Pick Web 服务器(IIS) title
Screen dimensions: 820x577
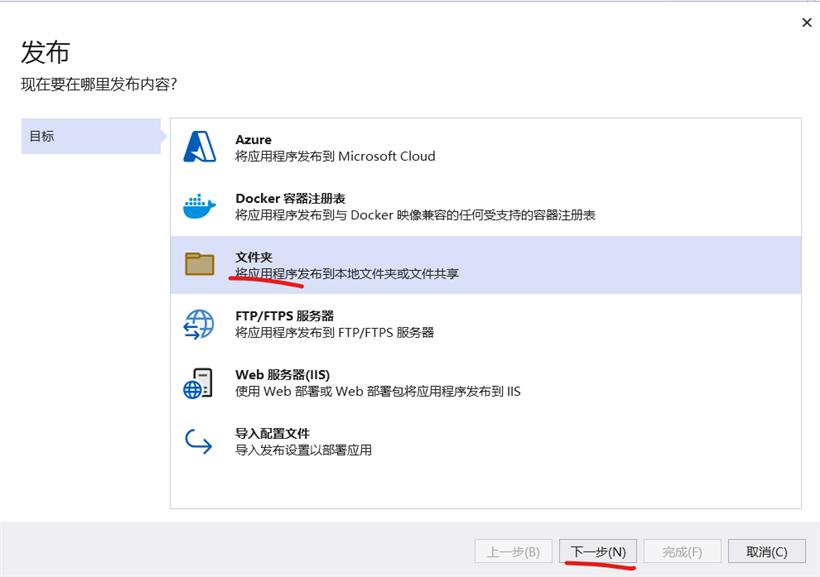pyautogui.click(x=282, y=375)
